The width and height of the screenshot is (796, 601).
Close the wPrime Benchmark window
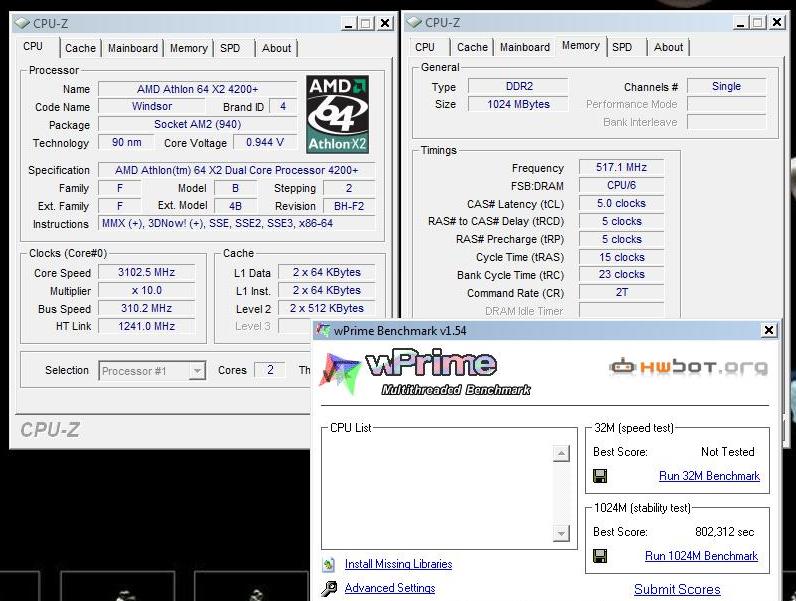coord(769,330)
